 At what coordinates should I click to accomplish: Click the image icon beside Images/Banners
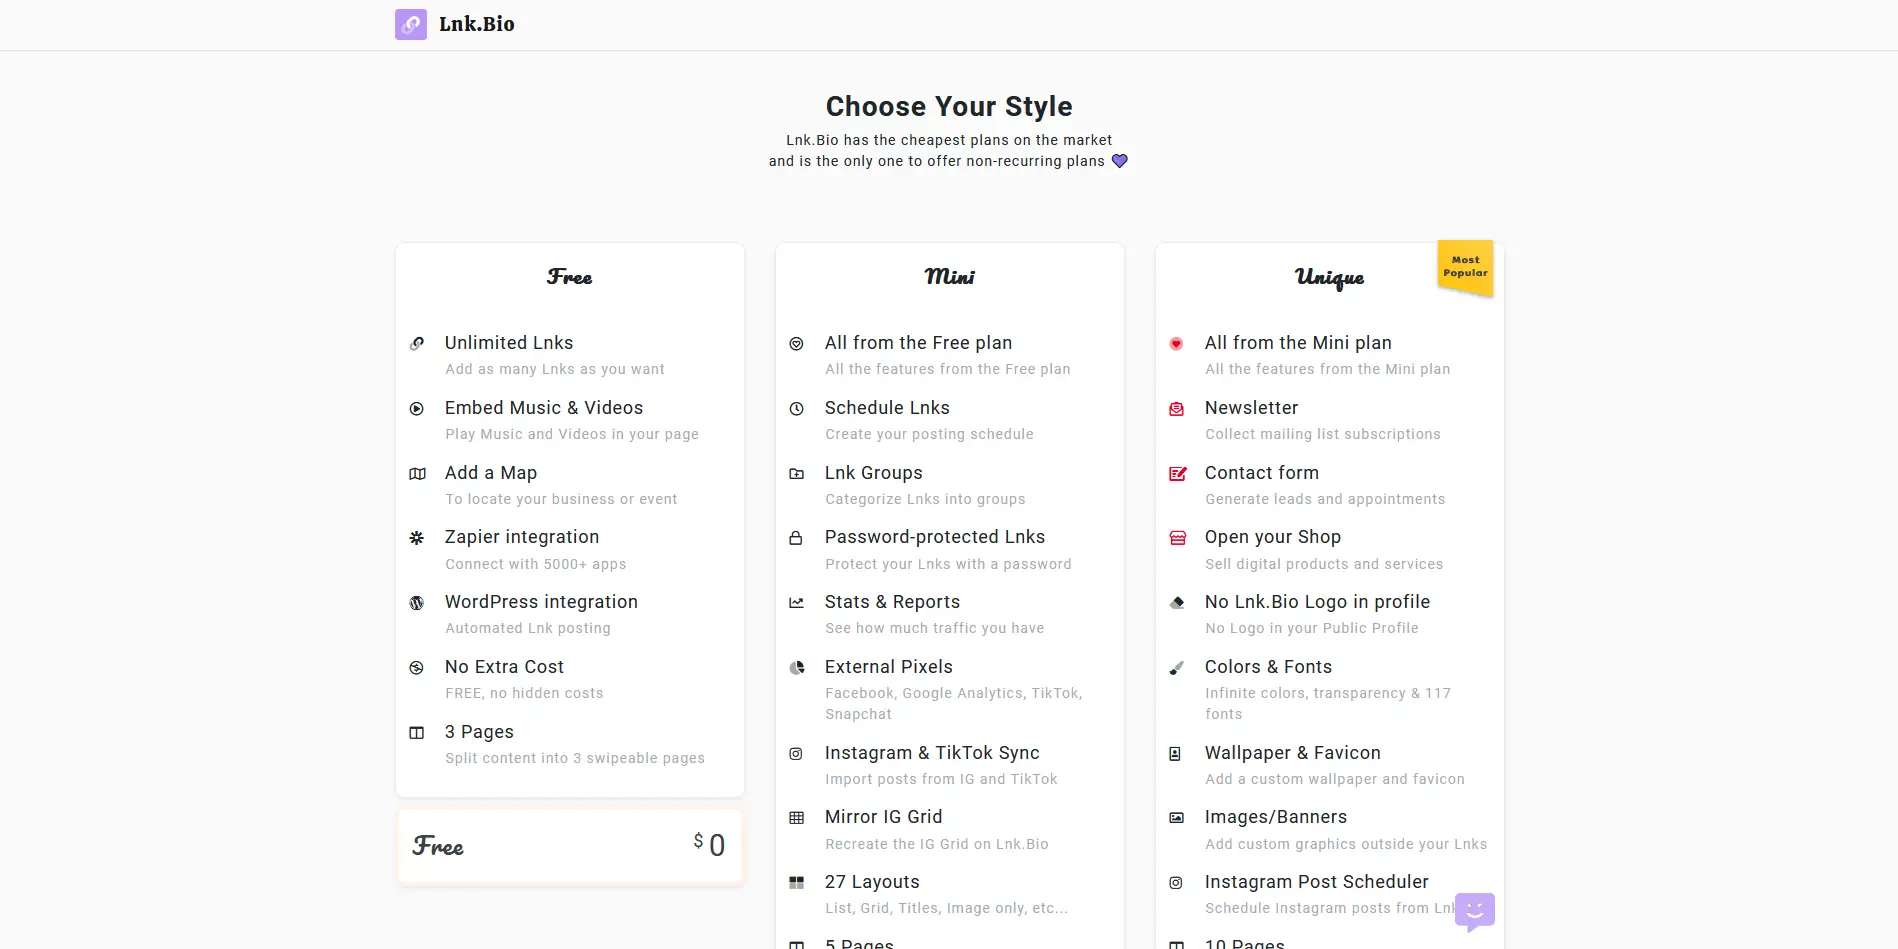[x=1177, y=818]
